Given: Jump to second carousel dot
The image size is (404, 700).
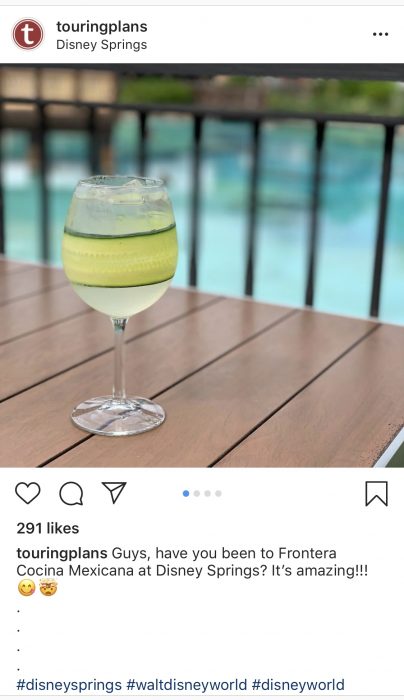Looking at the screenshot, I should [x=197, y=493].
